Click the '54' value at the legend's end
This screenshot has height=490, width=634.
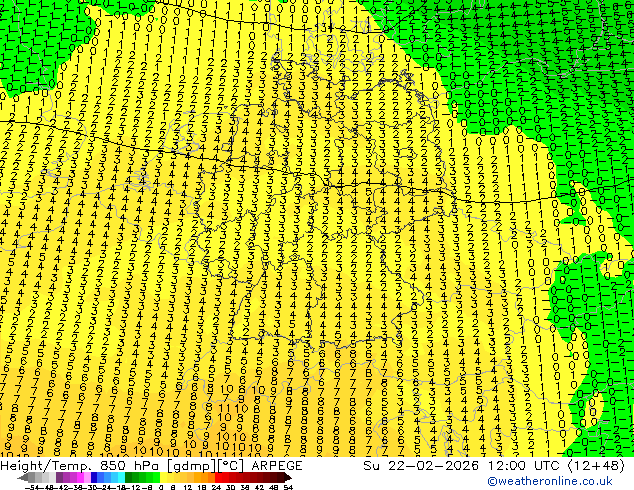[288, 487]
